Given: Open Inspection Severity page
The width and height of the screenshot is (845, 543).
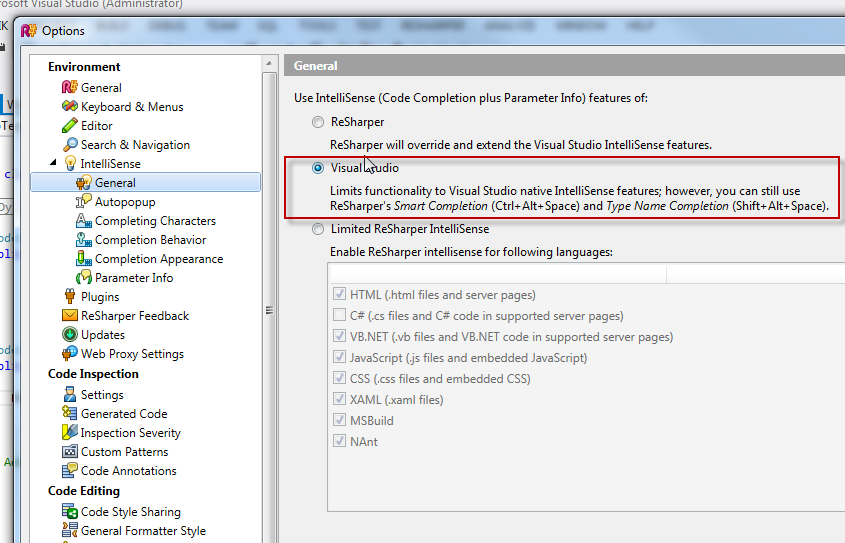Looking at the screenshot, I should point(130,432).
